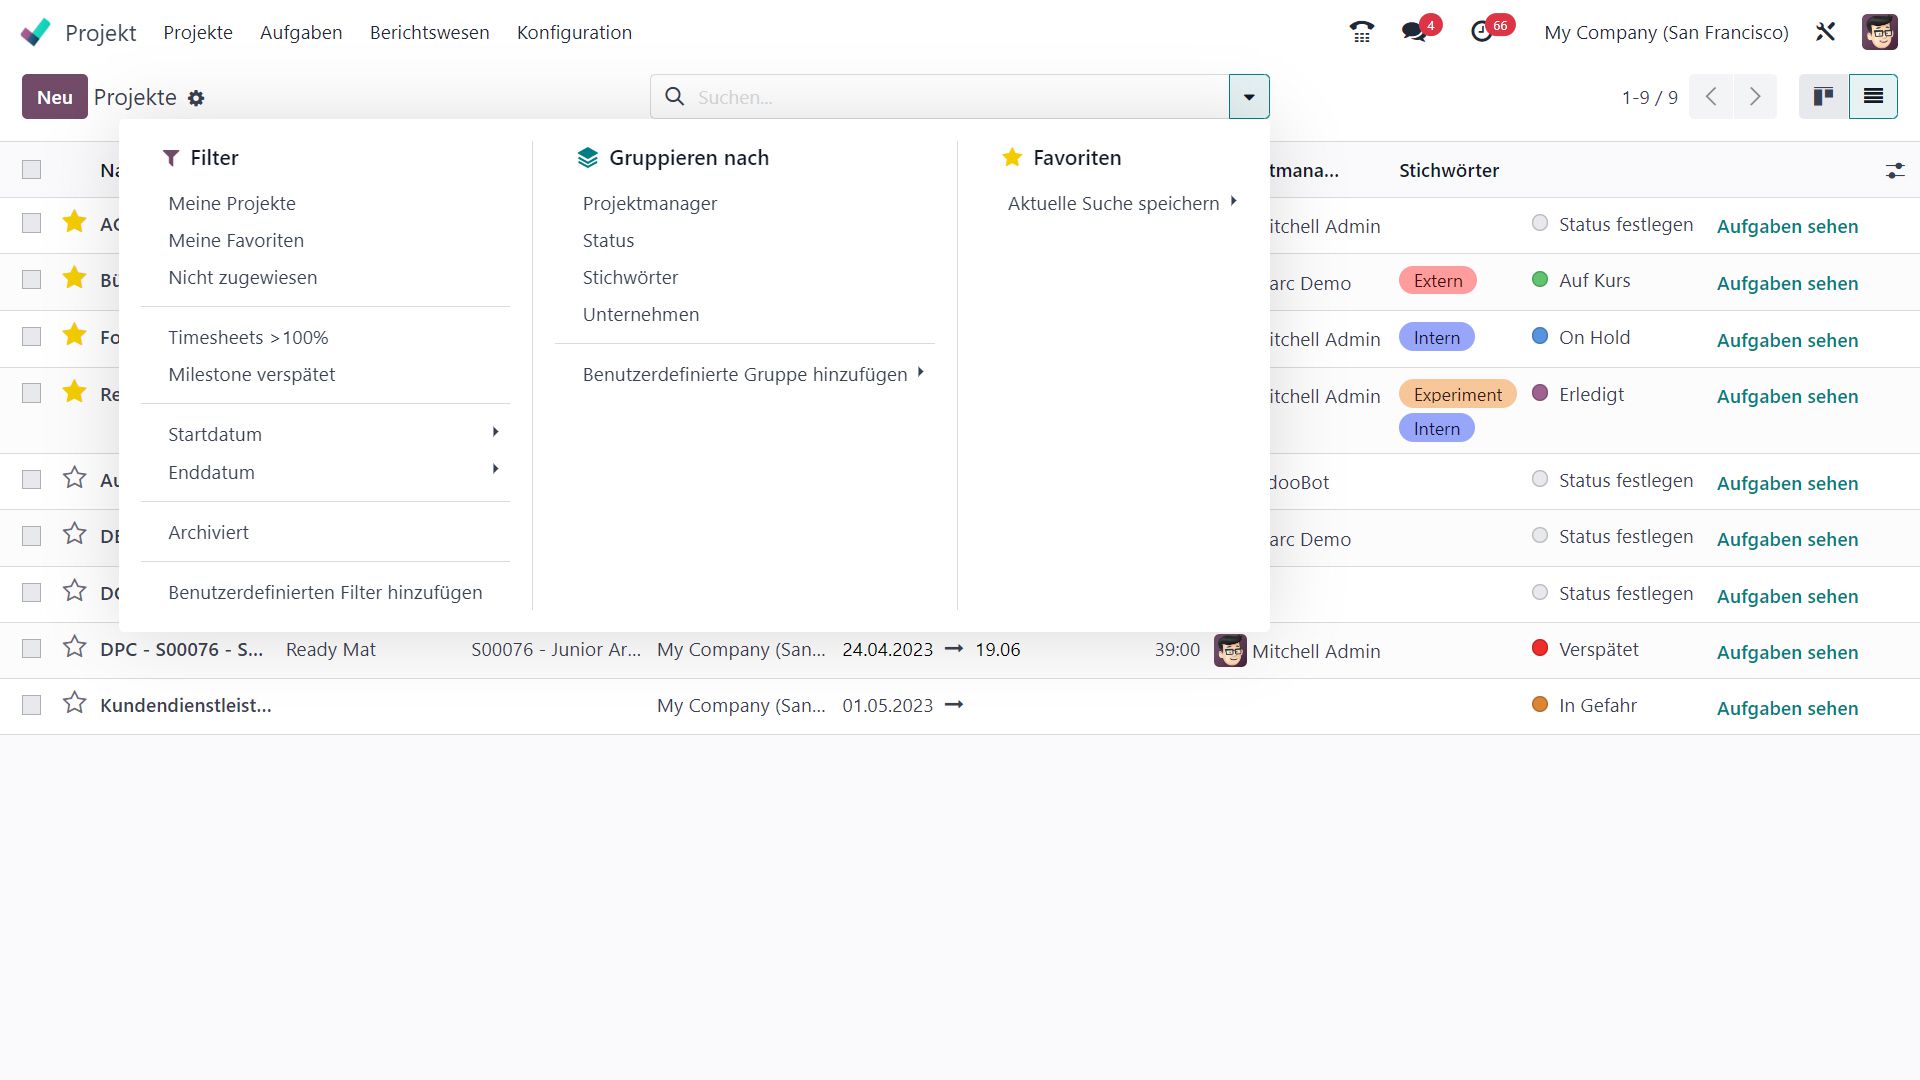Image resolution: width=1920 pixels, height=1080 pixels.
Task: Collapse the search options dropdown toggle
Action: (1249, 97)
